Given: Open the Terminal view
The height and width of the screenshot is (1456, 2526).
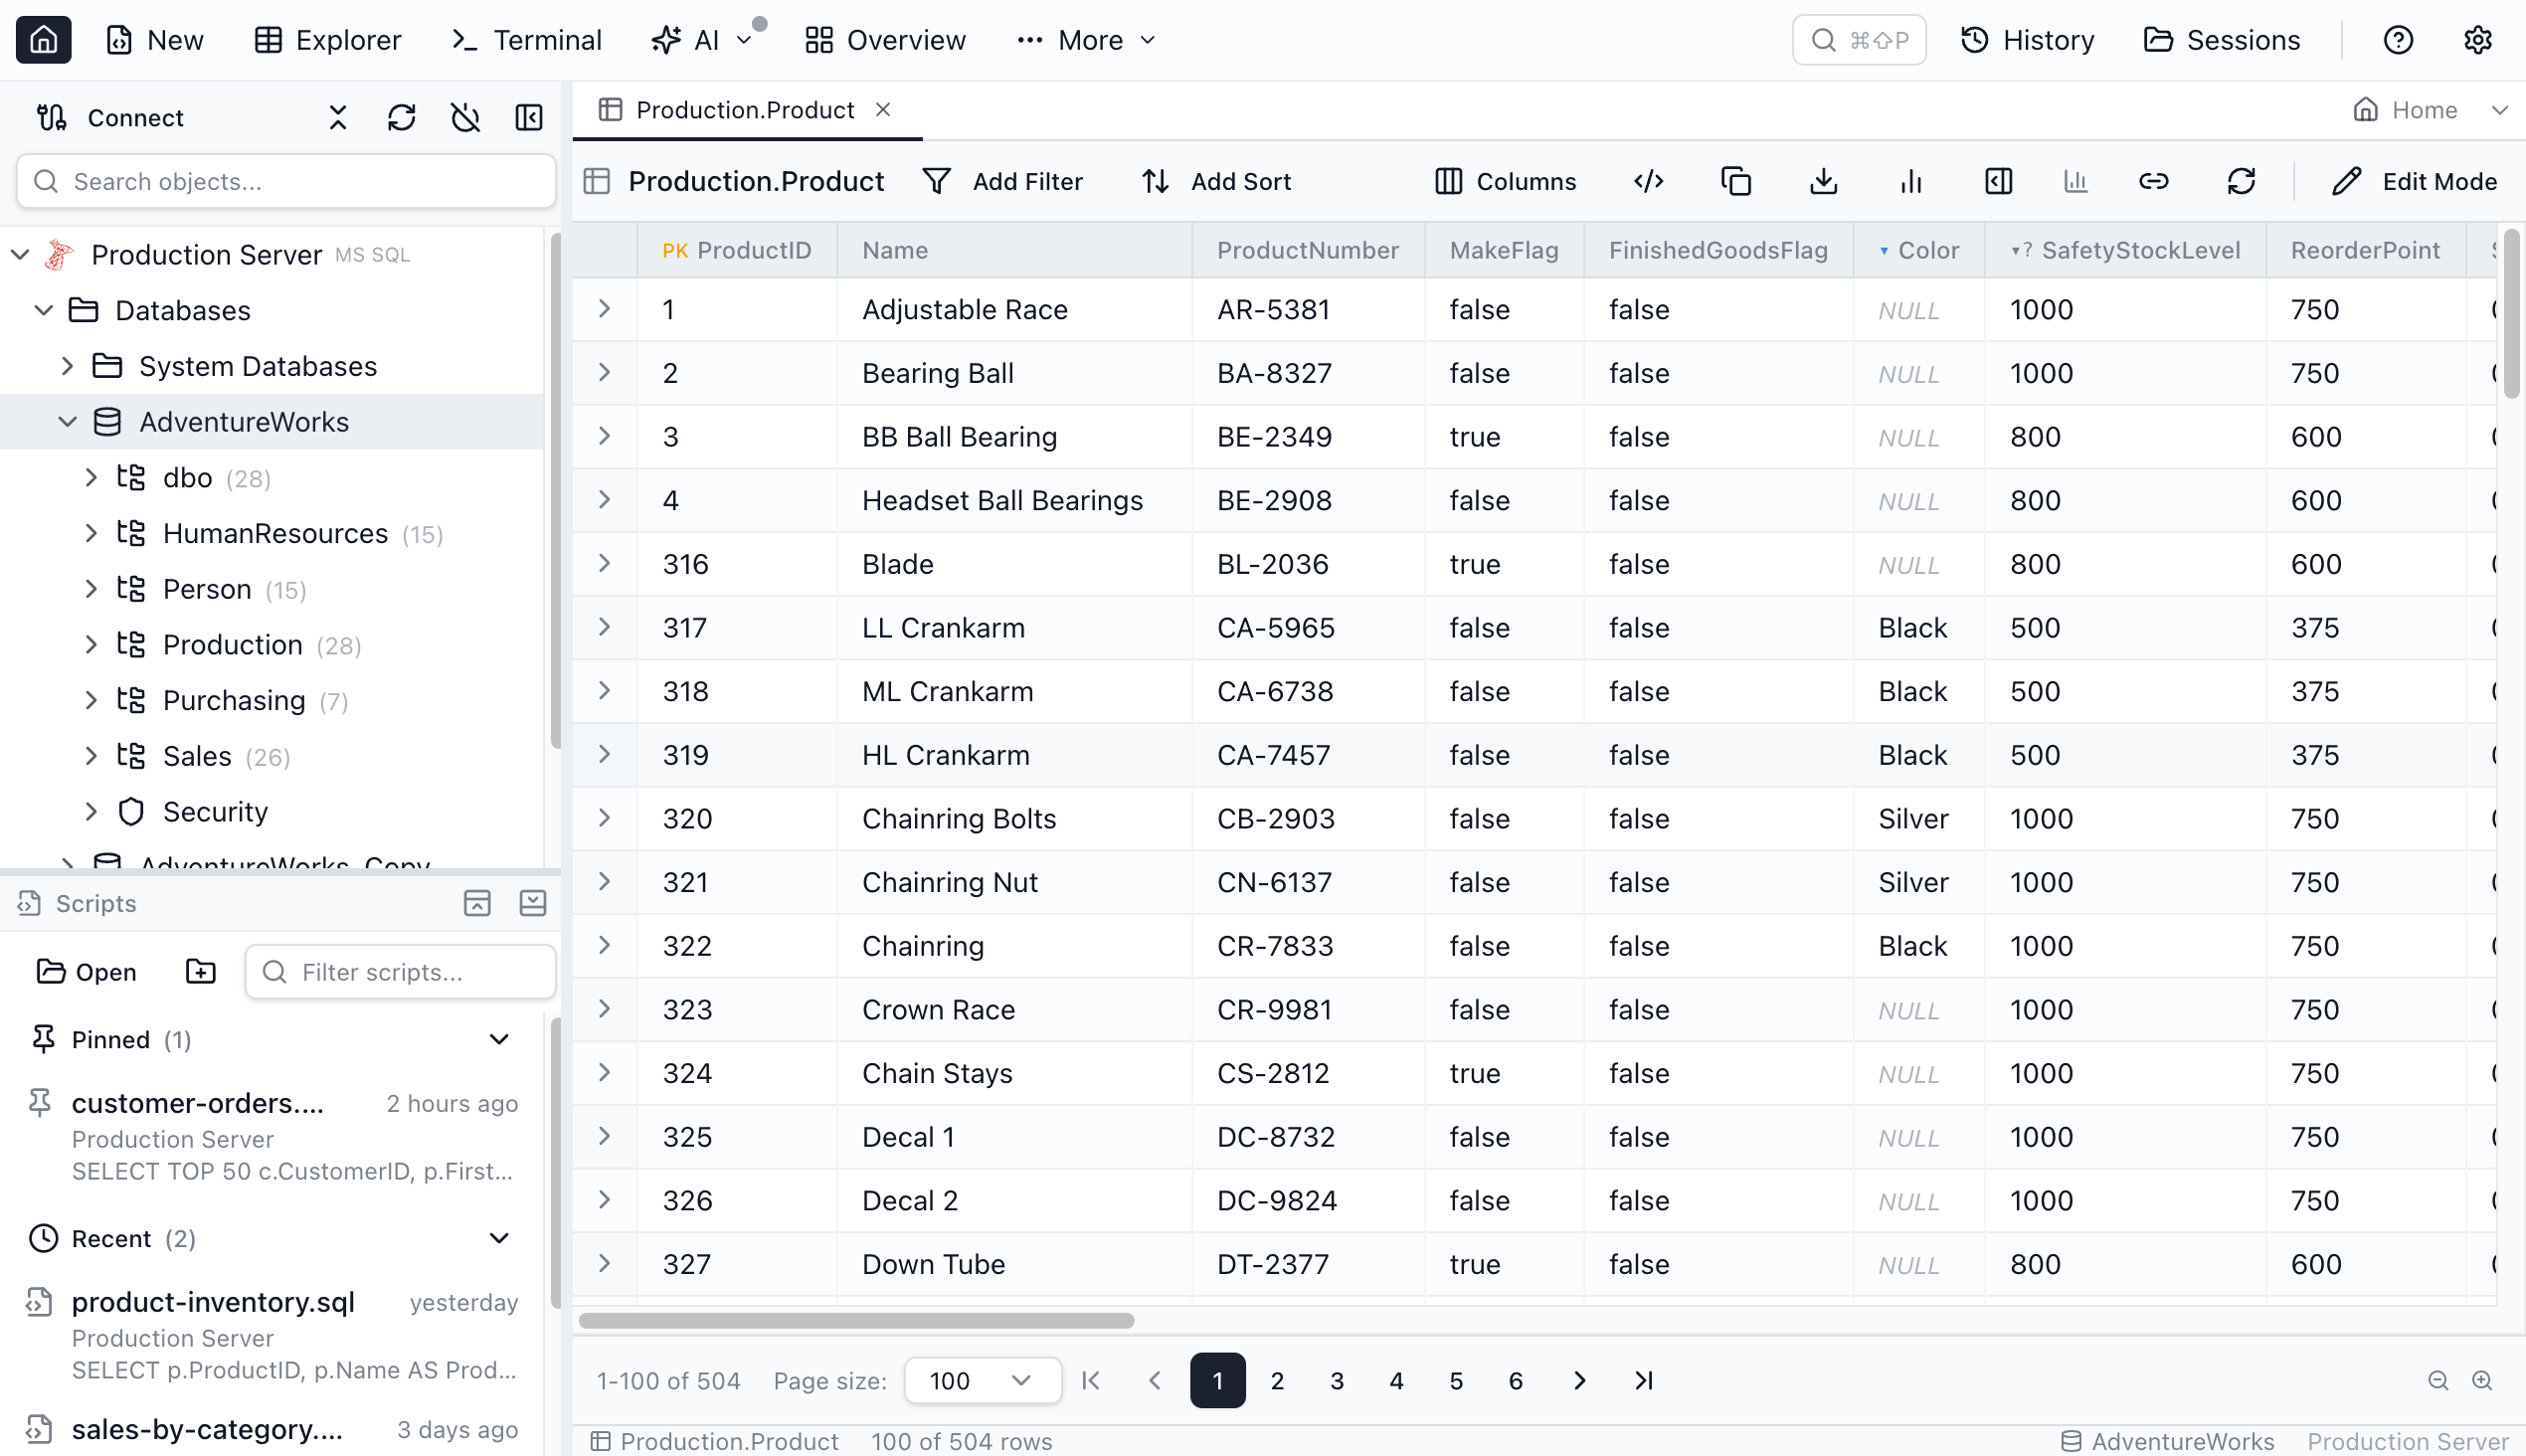Looking at the screenshot, I should [526, 40].
